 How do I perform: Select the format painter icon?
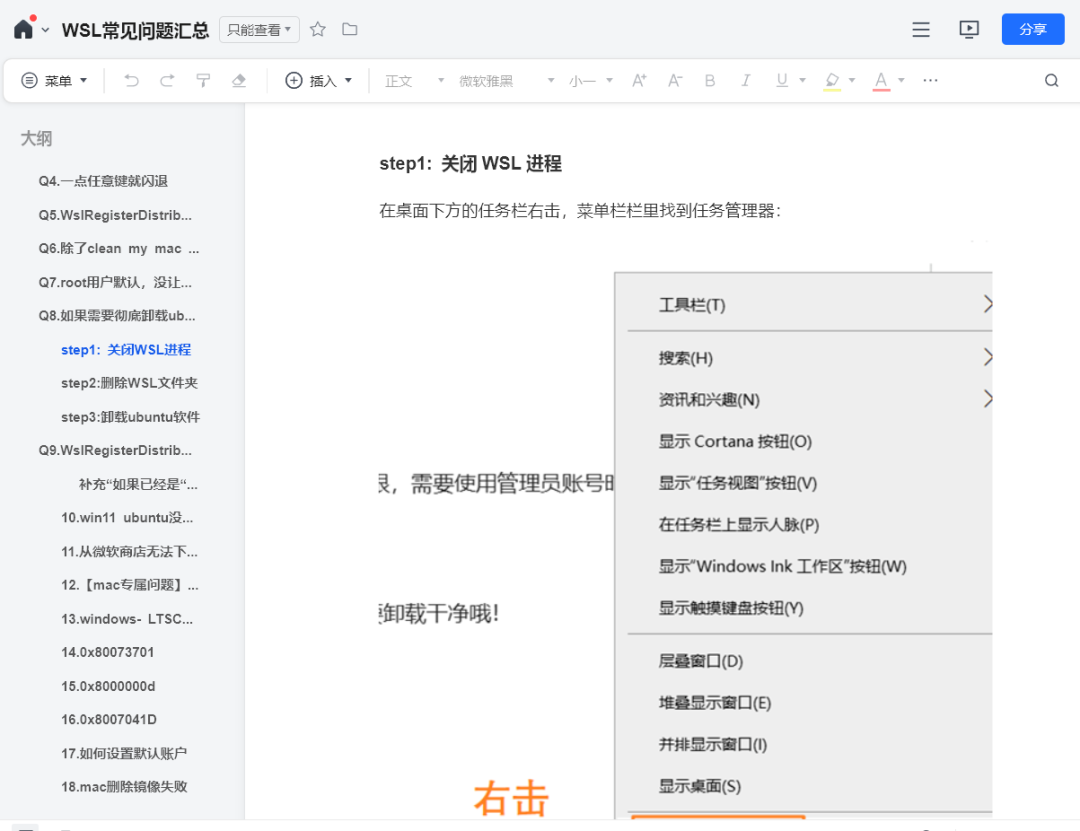pyautogui.click(x=203, y=81)
